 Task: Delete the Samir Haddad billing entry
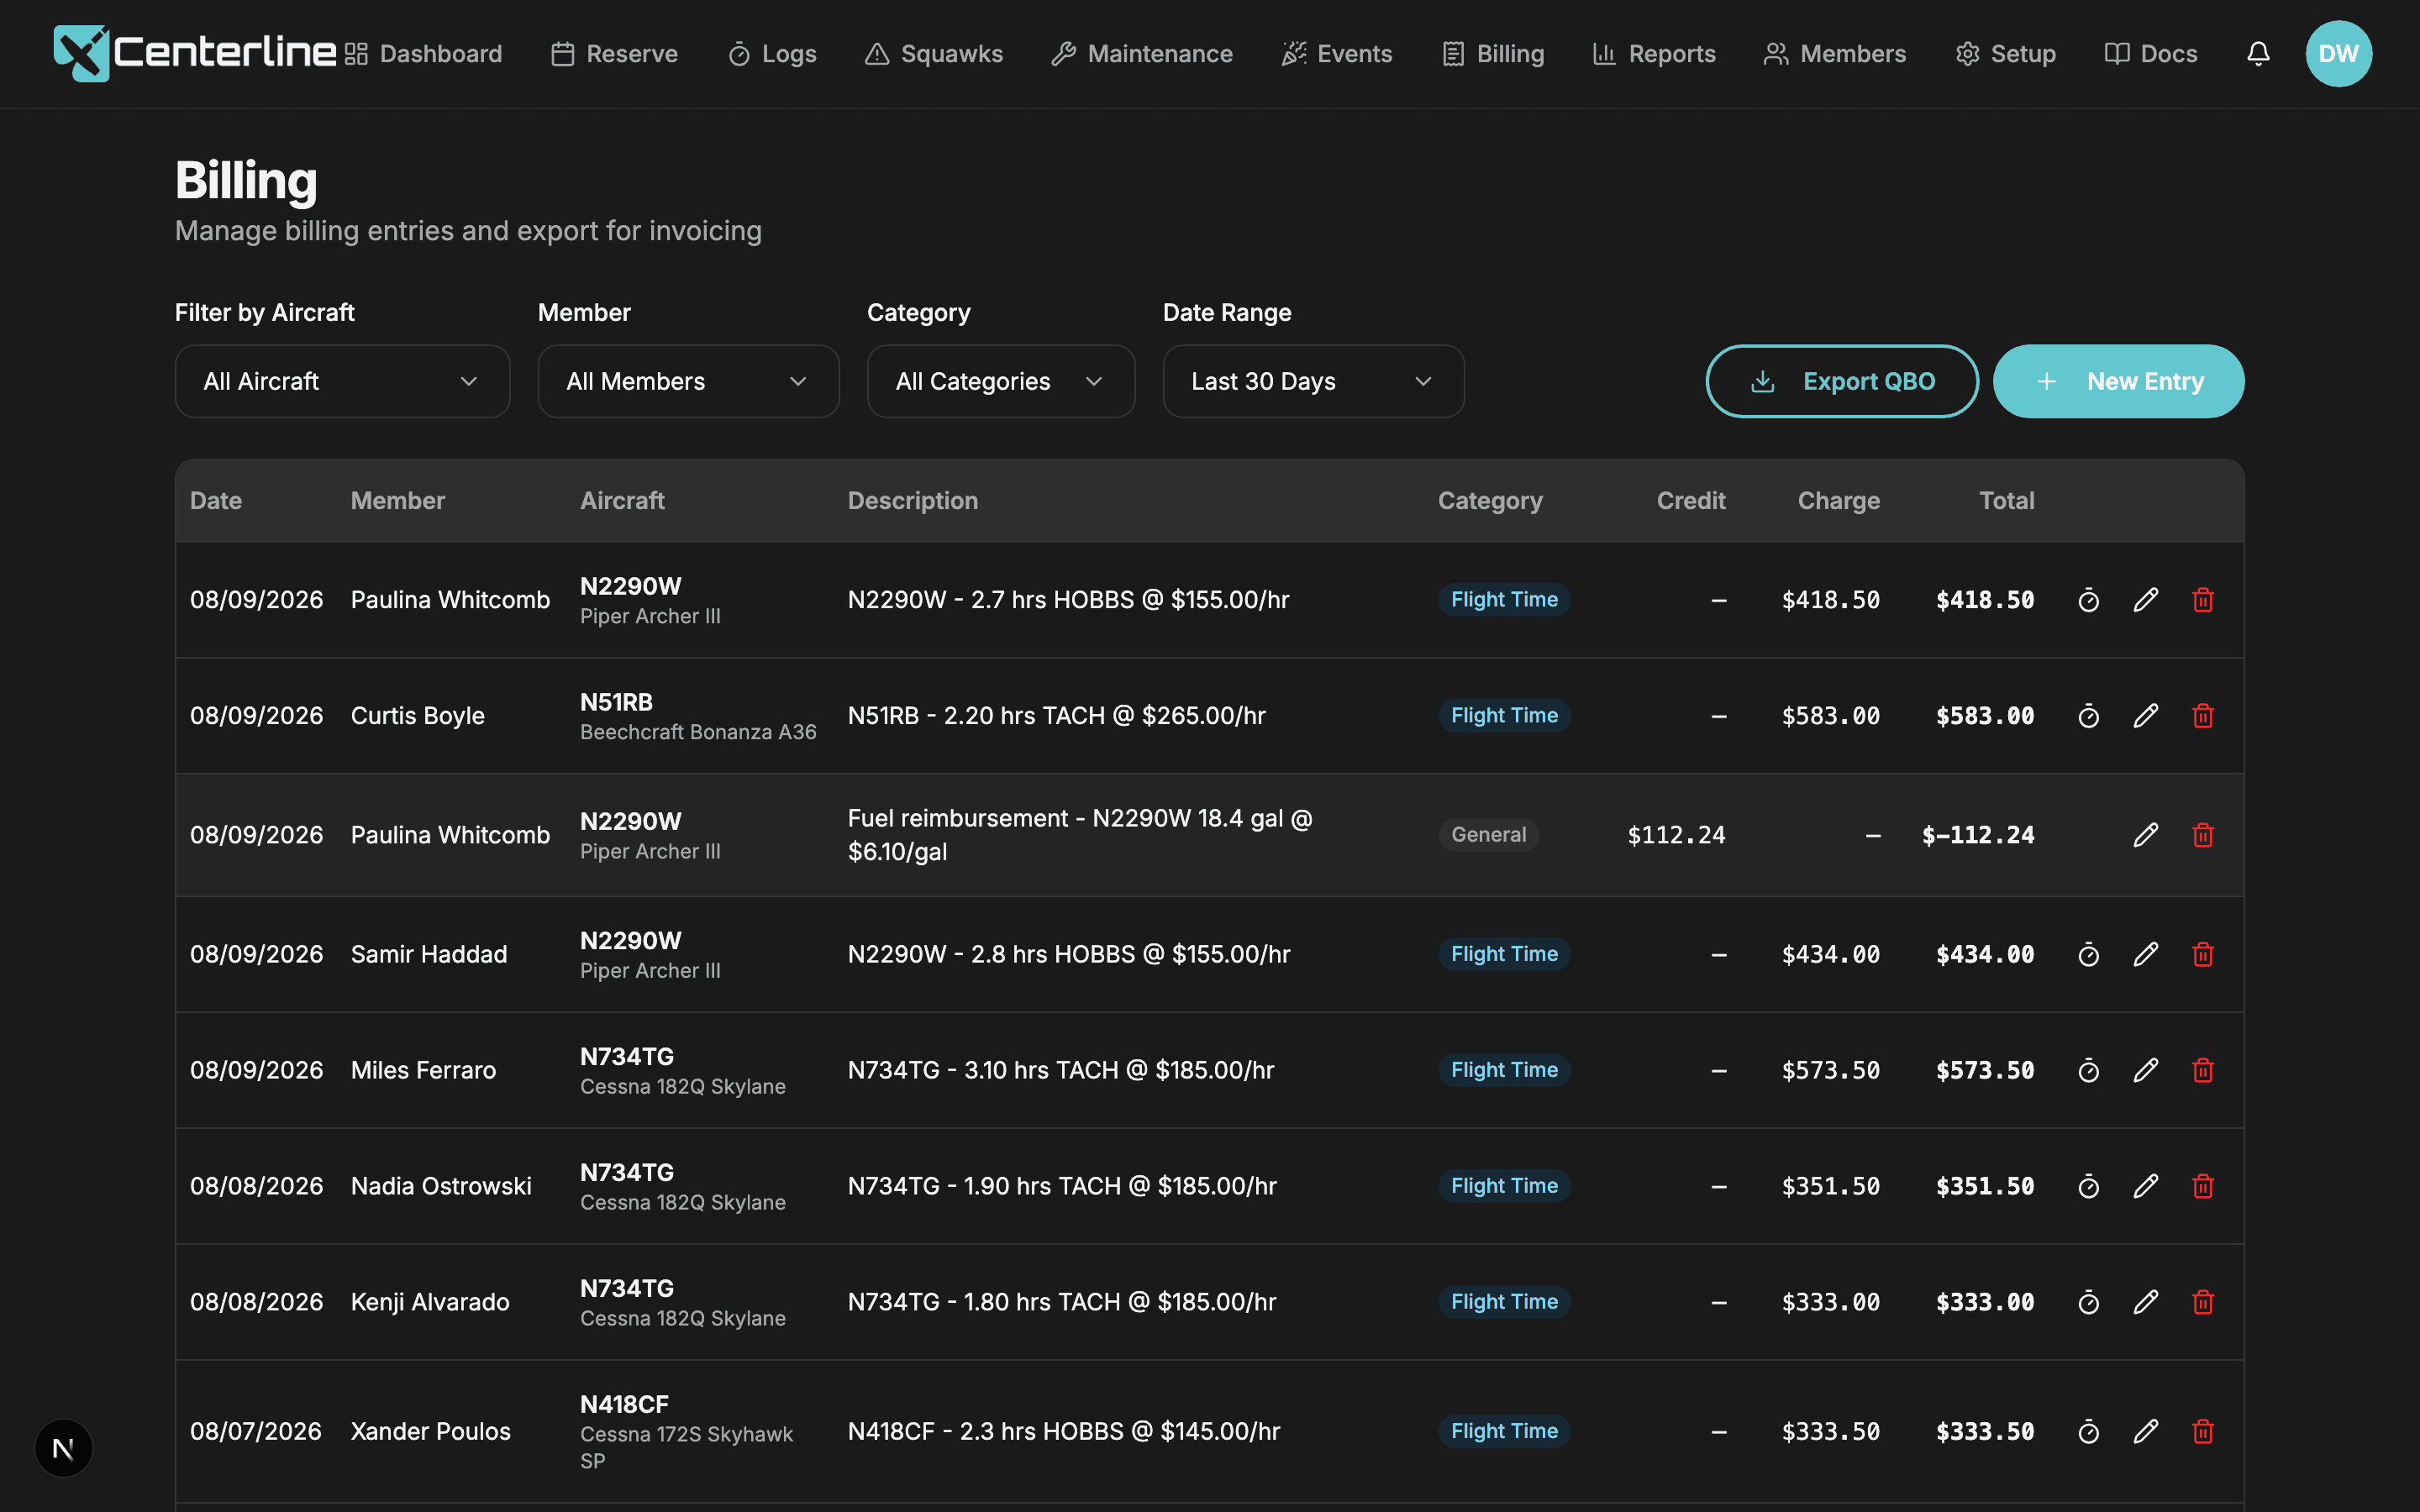[x=2203, y=955]
